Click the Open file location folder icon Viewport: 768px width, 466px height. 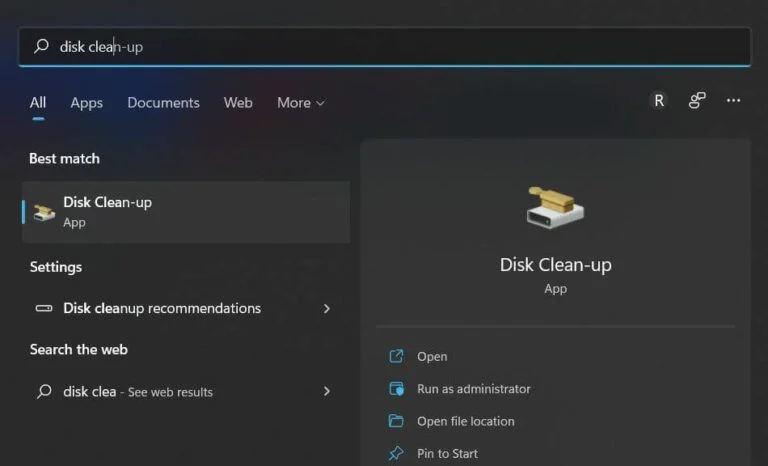point(396,421)
